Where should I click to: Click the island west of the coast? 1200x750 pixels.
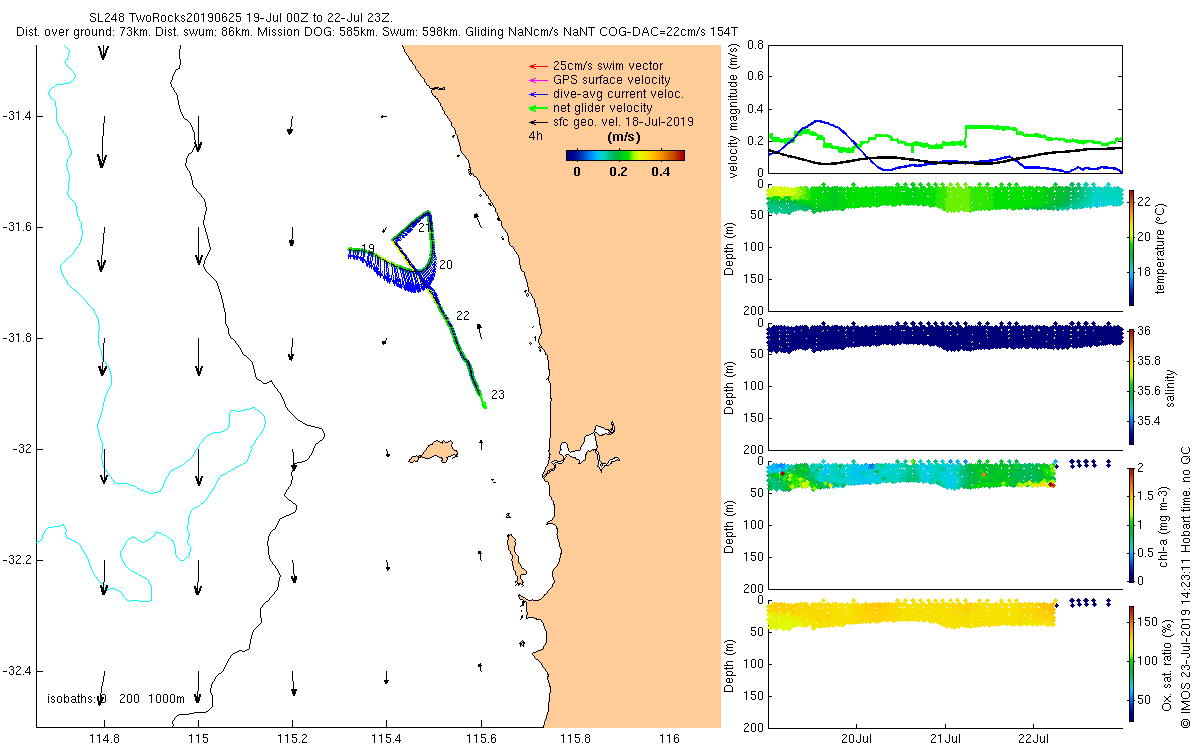click(432, 451)
